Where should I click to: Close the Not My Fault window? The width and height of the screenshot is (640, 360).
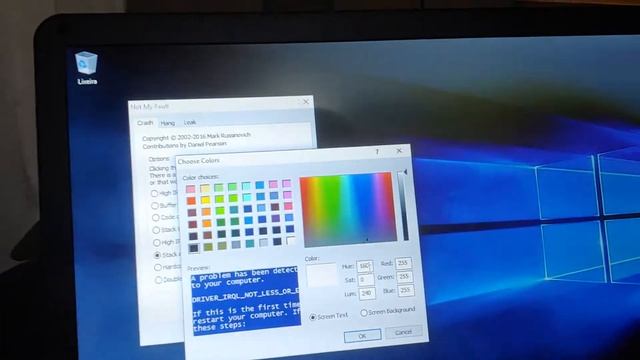point(306,102)
